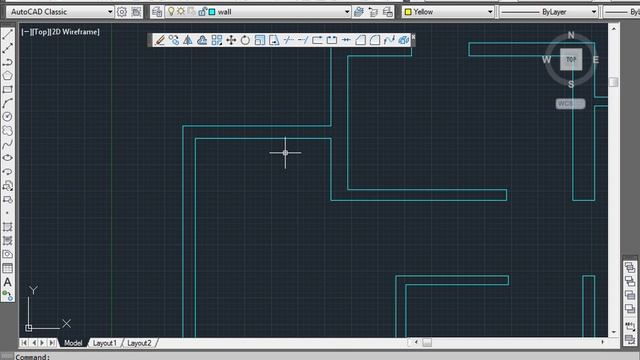
Task: Select the Arc tool
Action: (7, 103)
